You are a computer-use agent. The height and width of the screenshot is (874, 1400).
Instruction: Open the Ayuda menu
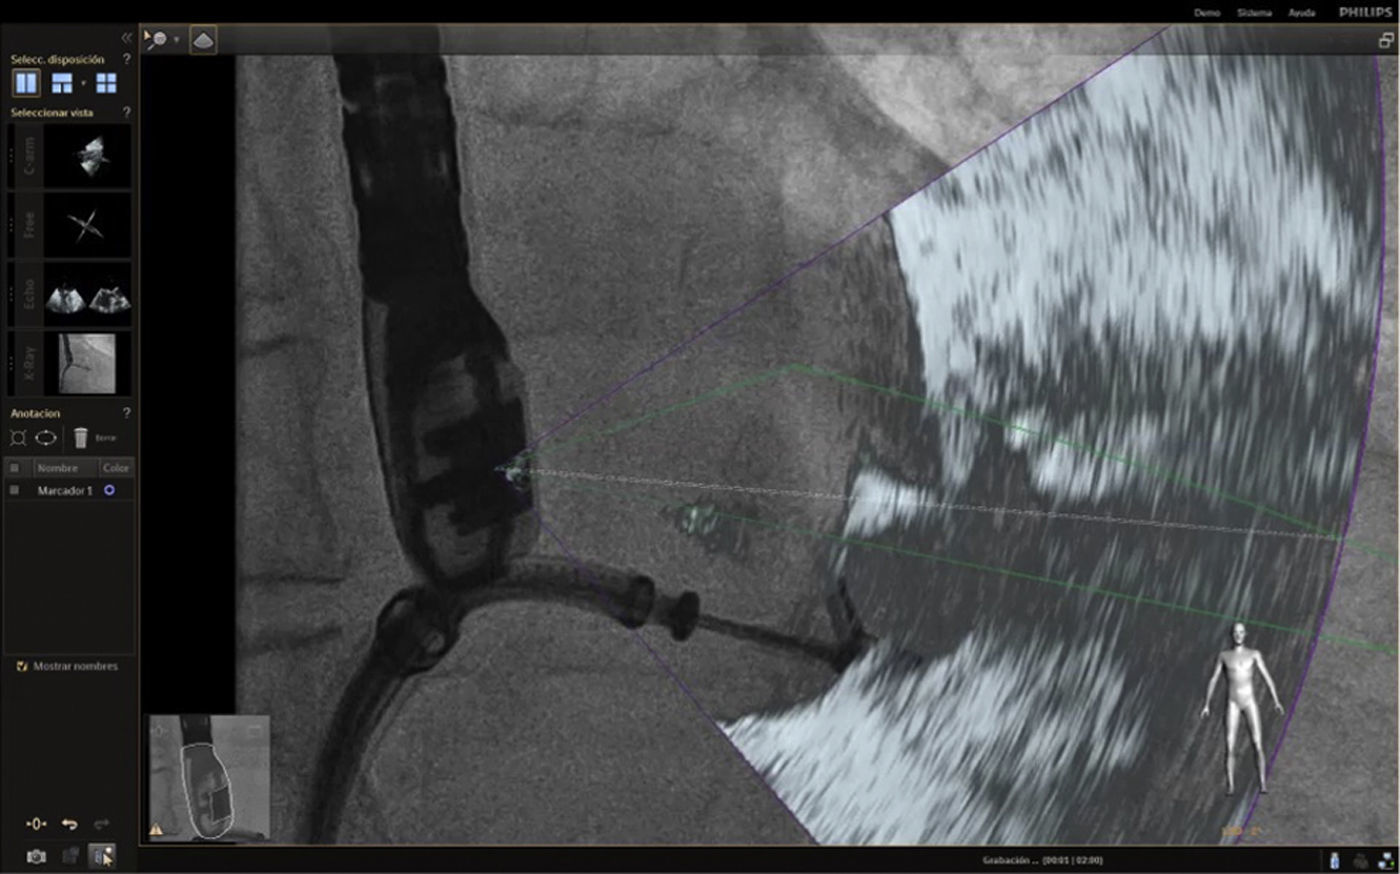1301,13
